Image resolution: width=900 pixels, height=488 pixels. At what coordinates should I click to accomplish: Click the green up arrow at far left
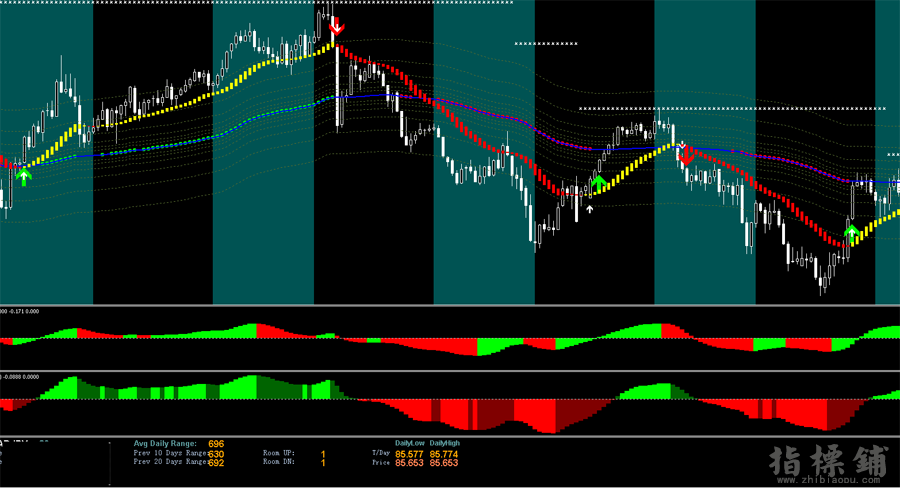24,177
